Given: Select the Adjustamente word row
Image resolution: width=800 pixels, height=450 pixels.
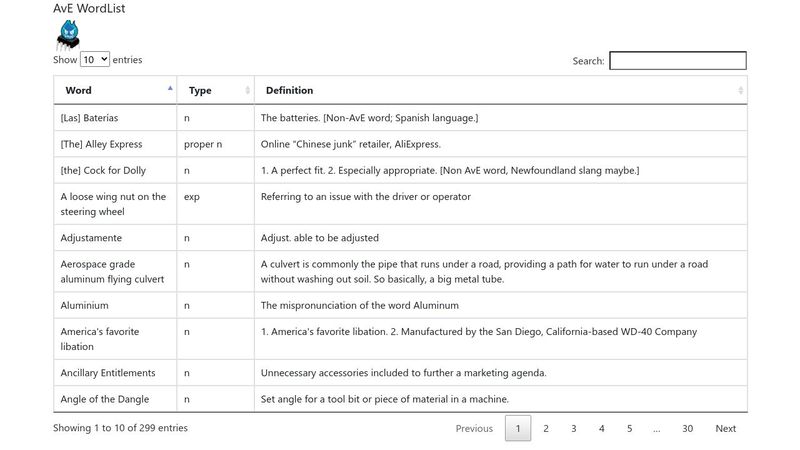Looking at the screenshot, I should tap(92, 238).
